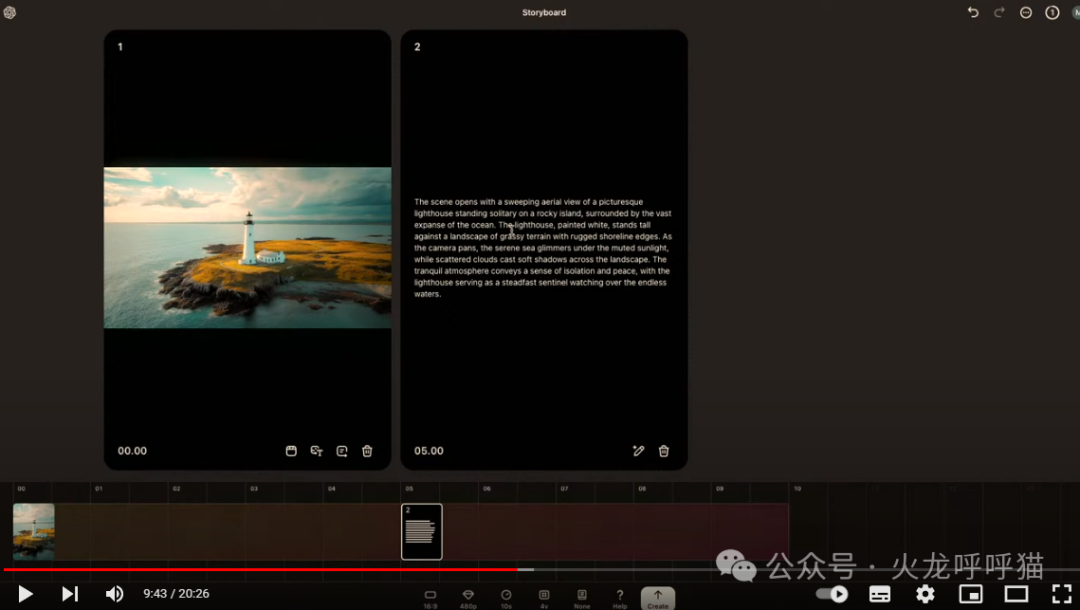The image size is (1080, 610).
Task: Toggle subtitles/closed captions
Action: point(880,593)
